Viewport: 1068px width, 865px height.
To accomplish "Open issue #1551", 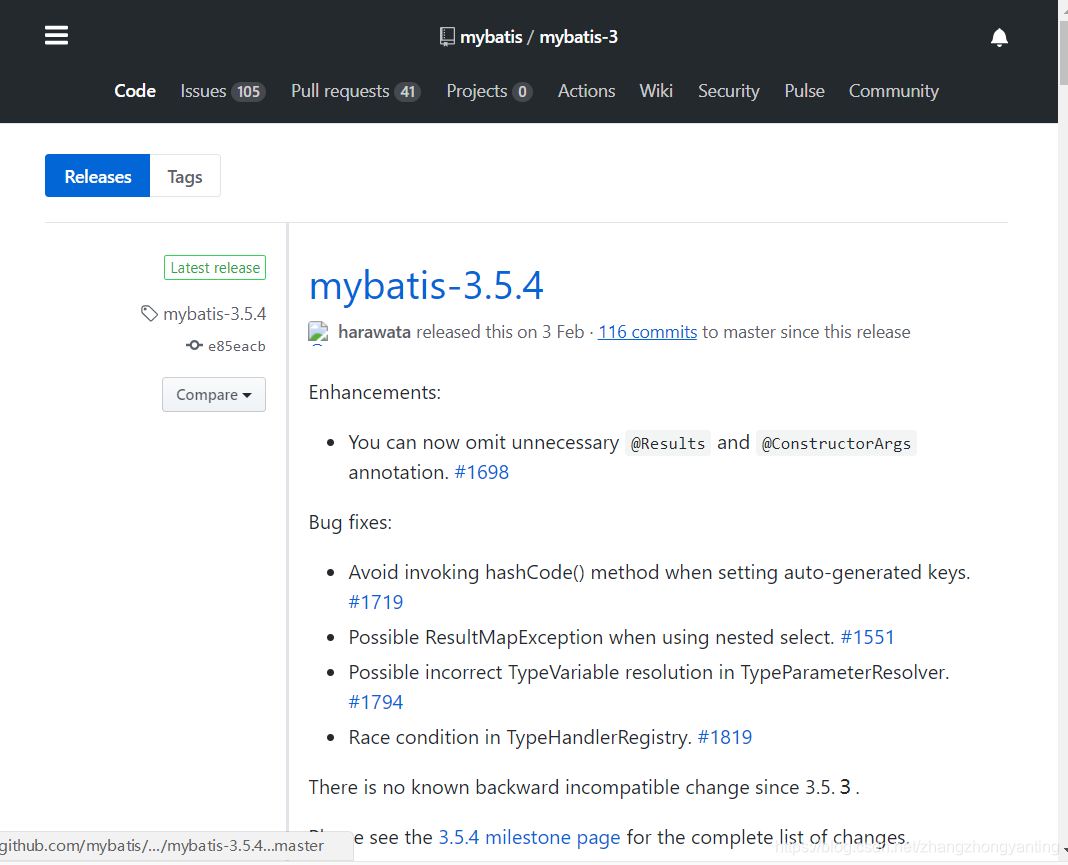I will (x=867, y=637).
